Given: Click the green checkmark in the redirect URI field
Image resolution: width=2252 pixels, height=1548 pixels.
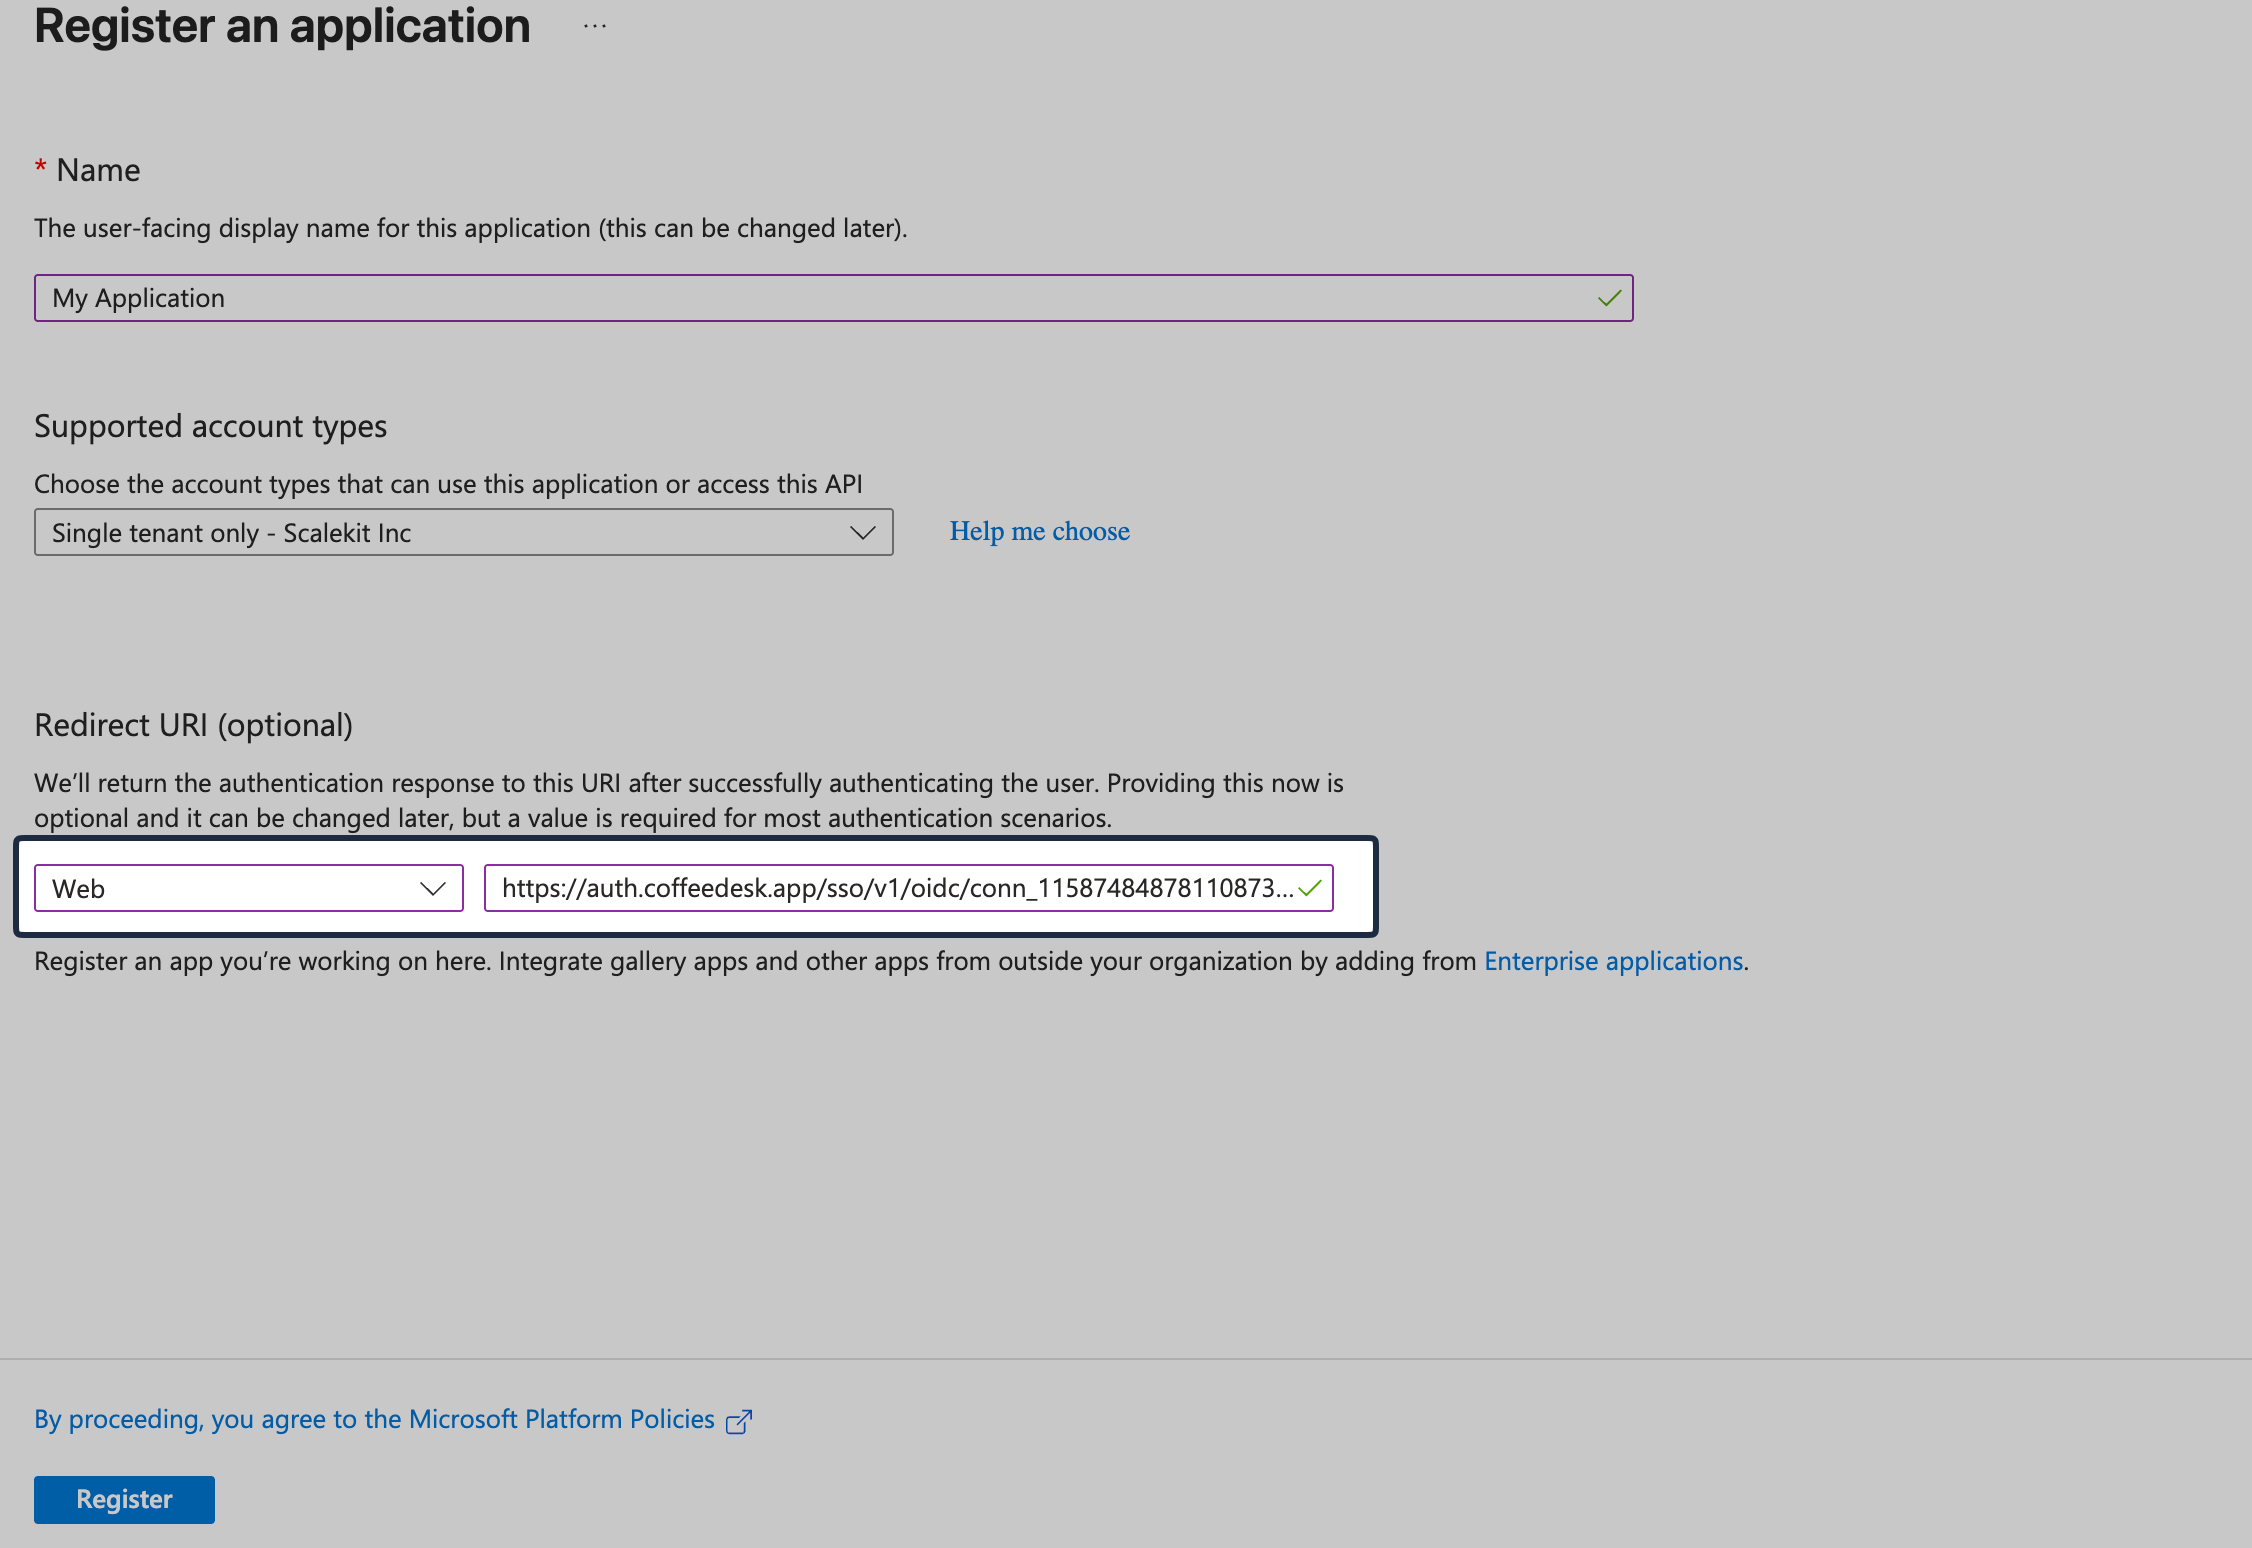Looking at the screenshot, I should pos(1312,888).
